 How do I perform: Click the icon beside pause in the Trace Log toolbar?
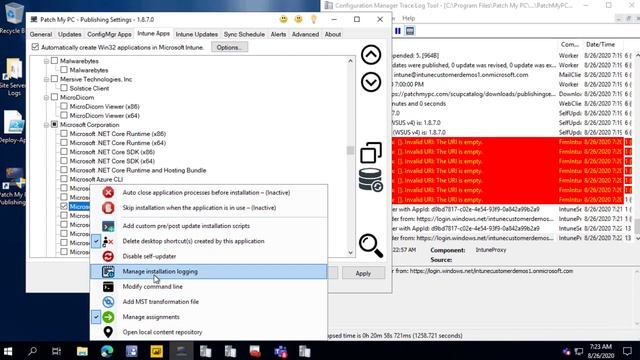(x=410, y=31)
